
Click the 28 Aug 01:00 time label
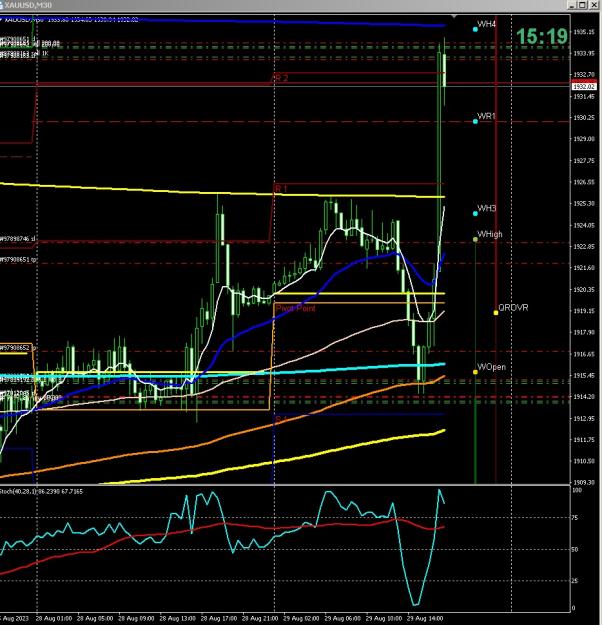click(x=54, y=618)
